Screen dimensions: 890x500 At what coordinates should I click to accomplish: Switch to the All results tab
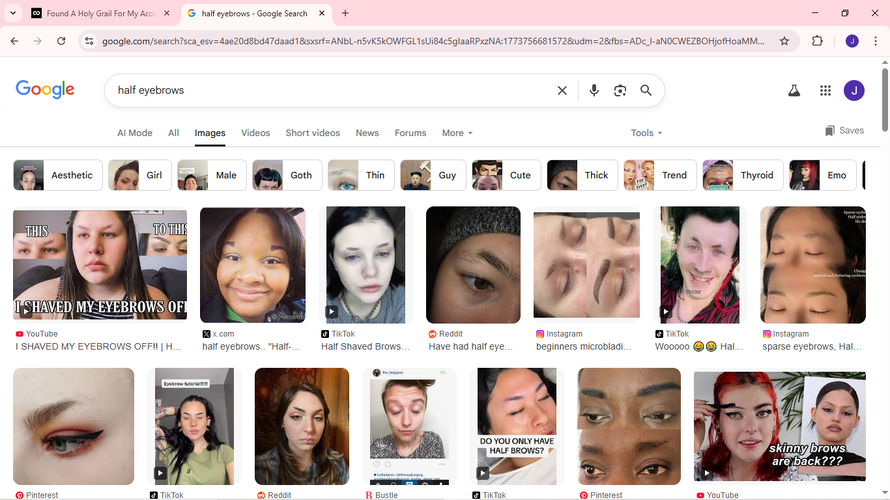click(173, 133)
